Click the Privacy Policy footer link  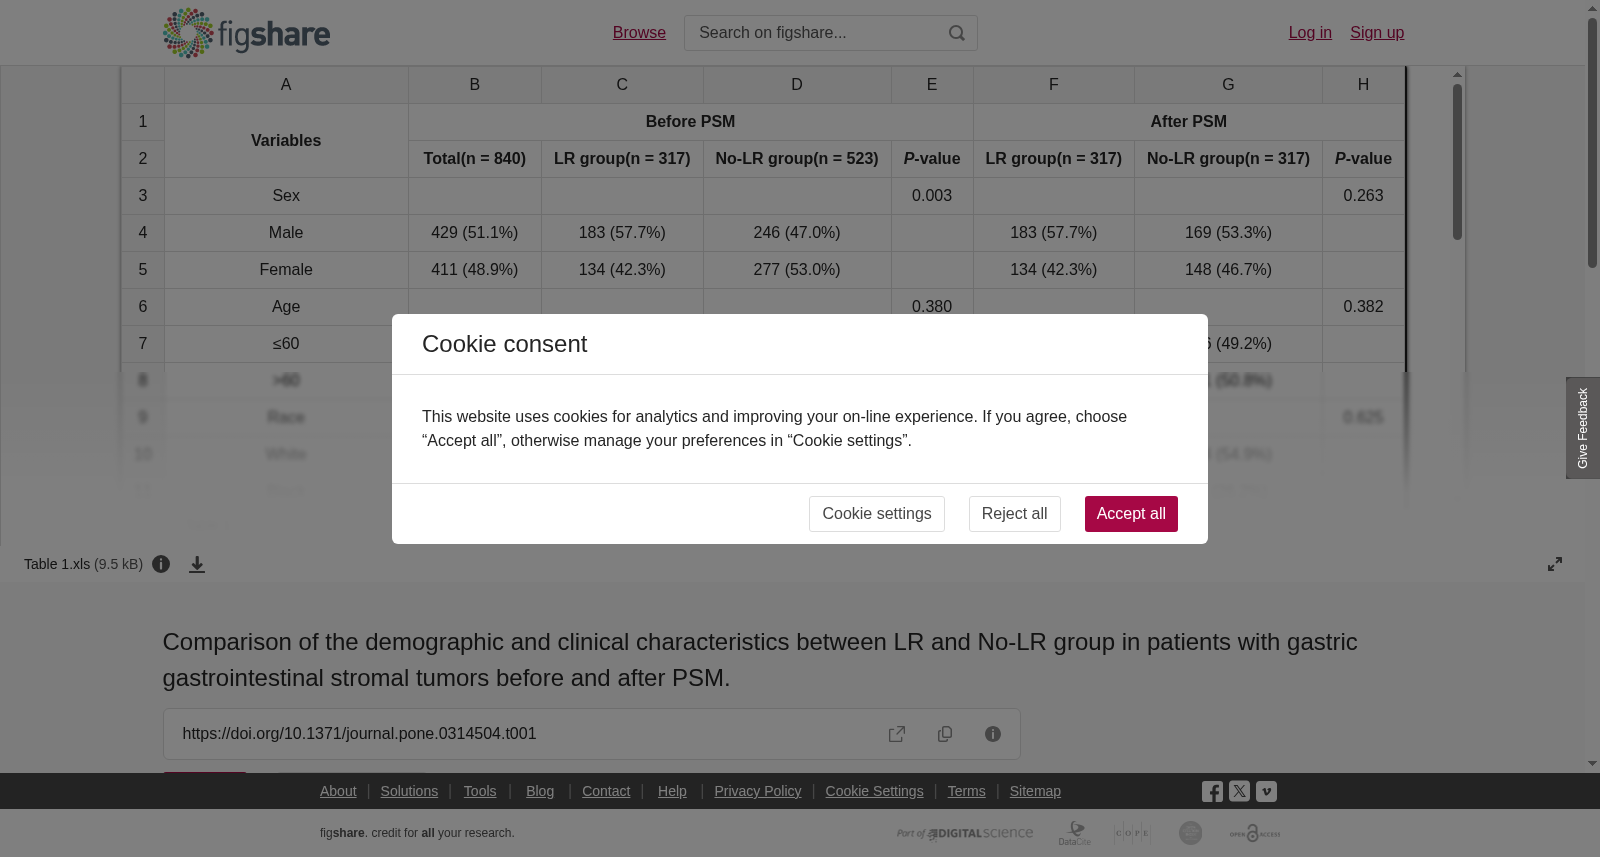pyautogui.click(x=757, y=791)
